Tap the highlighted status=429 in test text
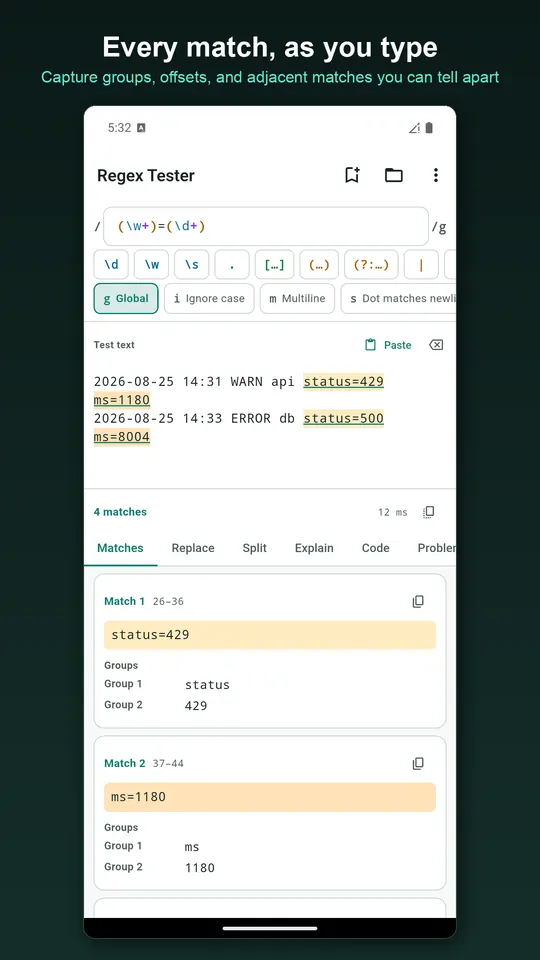540x960 pixels. [x=343, y=382]
